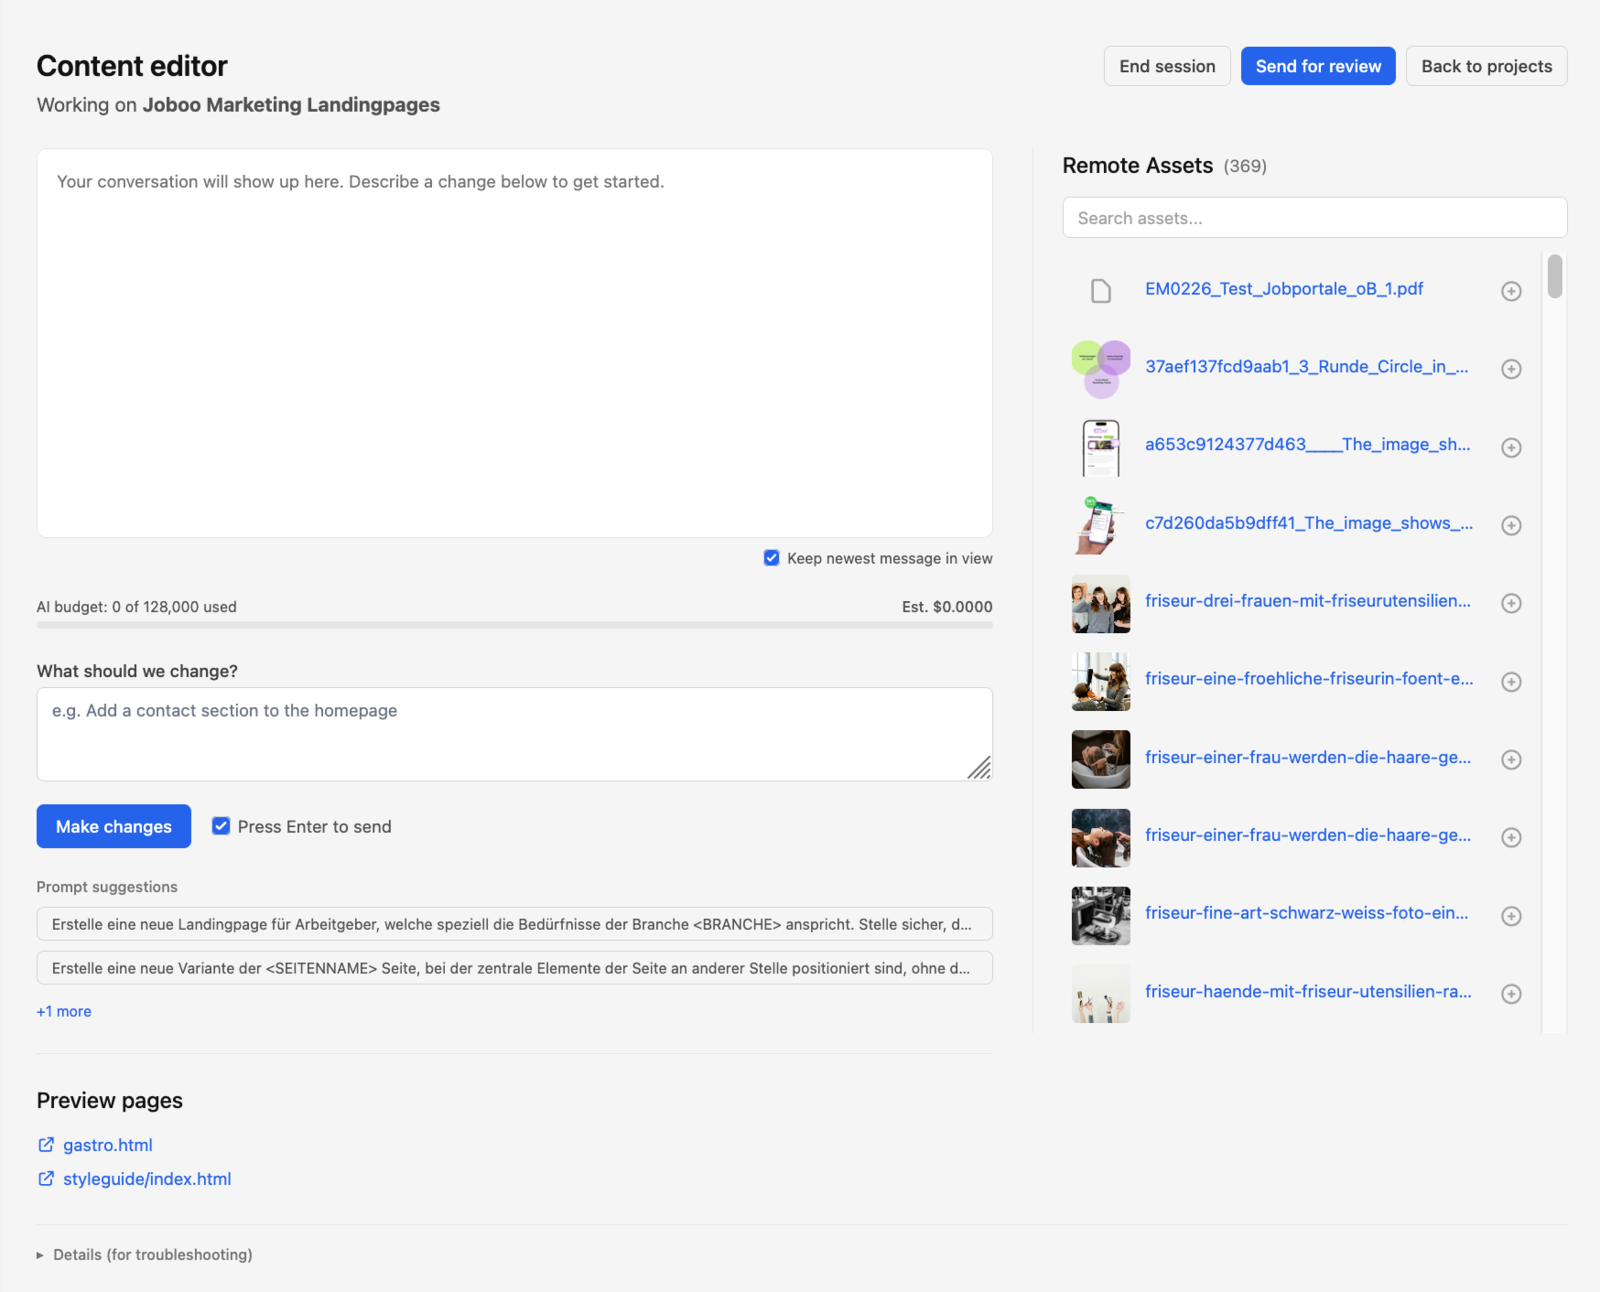Image resolution: width=1600 pixels, height=1292 pixels.
Task: Click the plus icon beside the Runde_Circle asset
Action: click(1510, 369)
